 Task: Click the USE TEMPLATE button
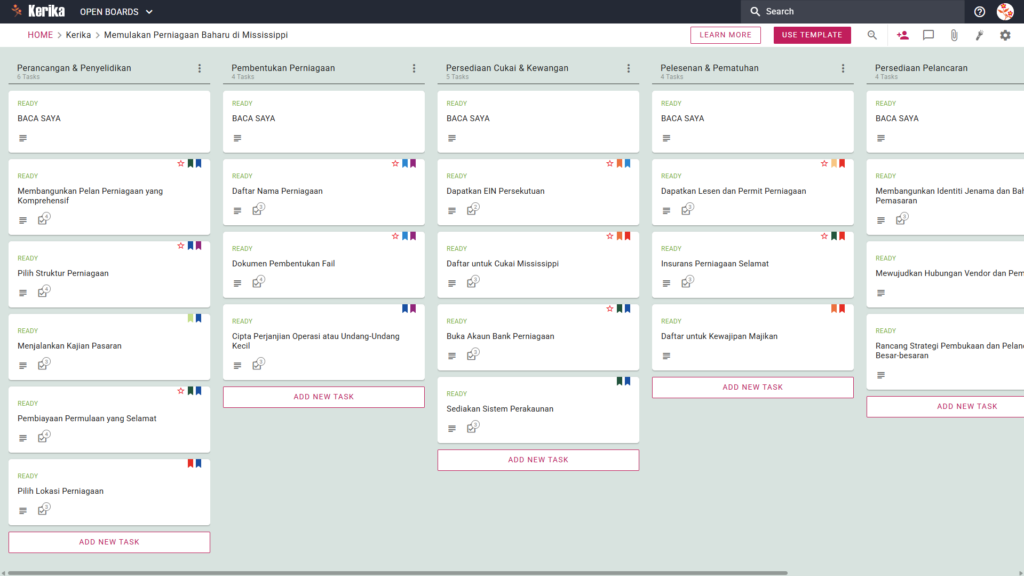pyautogui.click(x=812, y=35)
